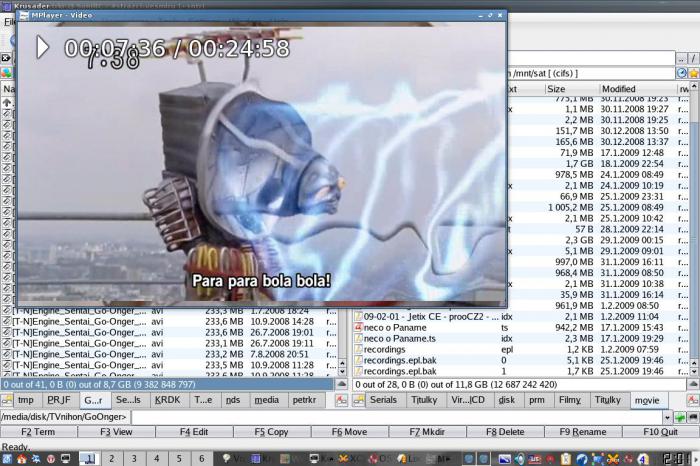Click the F2 Term button
This screenshot has height=466, width=700.
click(38, 432)
